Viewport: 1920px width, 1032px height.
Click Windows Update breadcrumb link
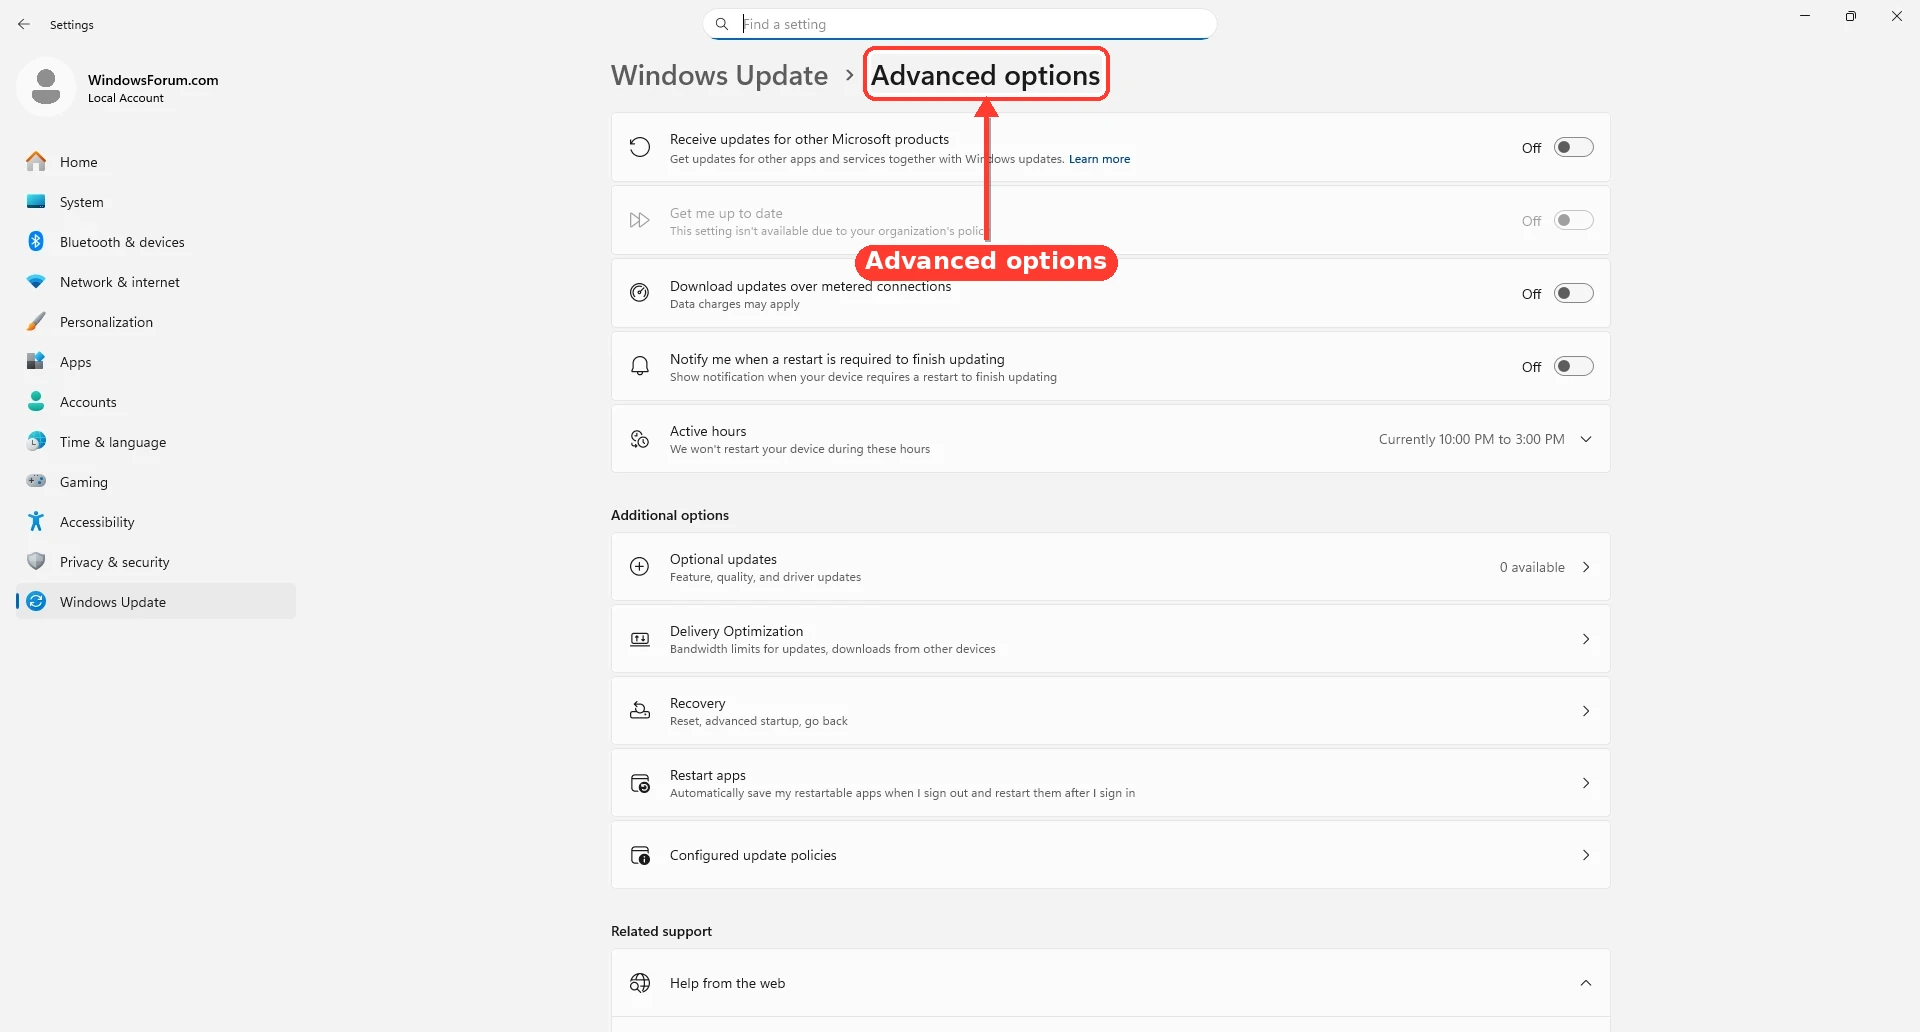[x=719, y=75]
